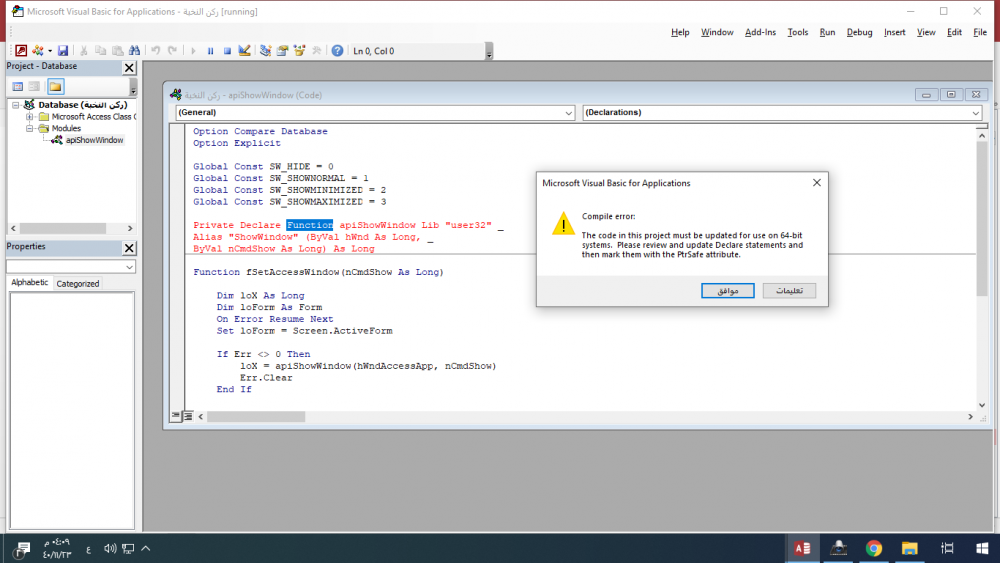The height and width of the screenshot is (563, 1000).
Task: Open the Add-Ins menu
Action: pos(760,32)
